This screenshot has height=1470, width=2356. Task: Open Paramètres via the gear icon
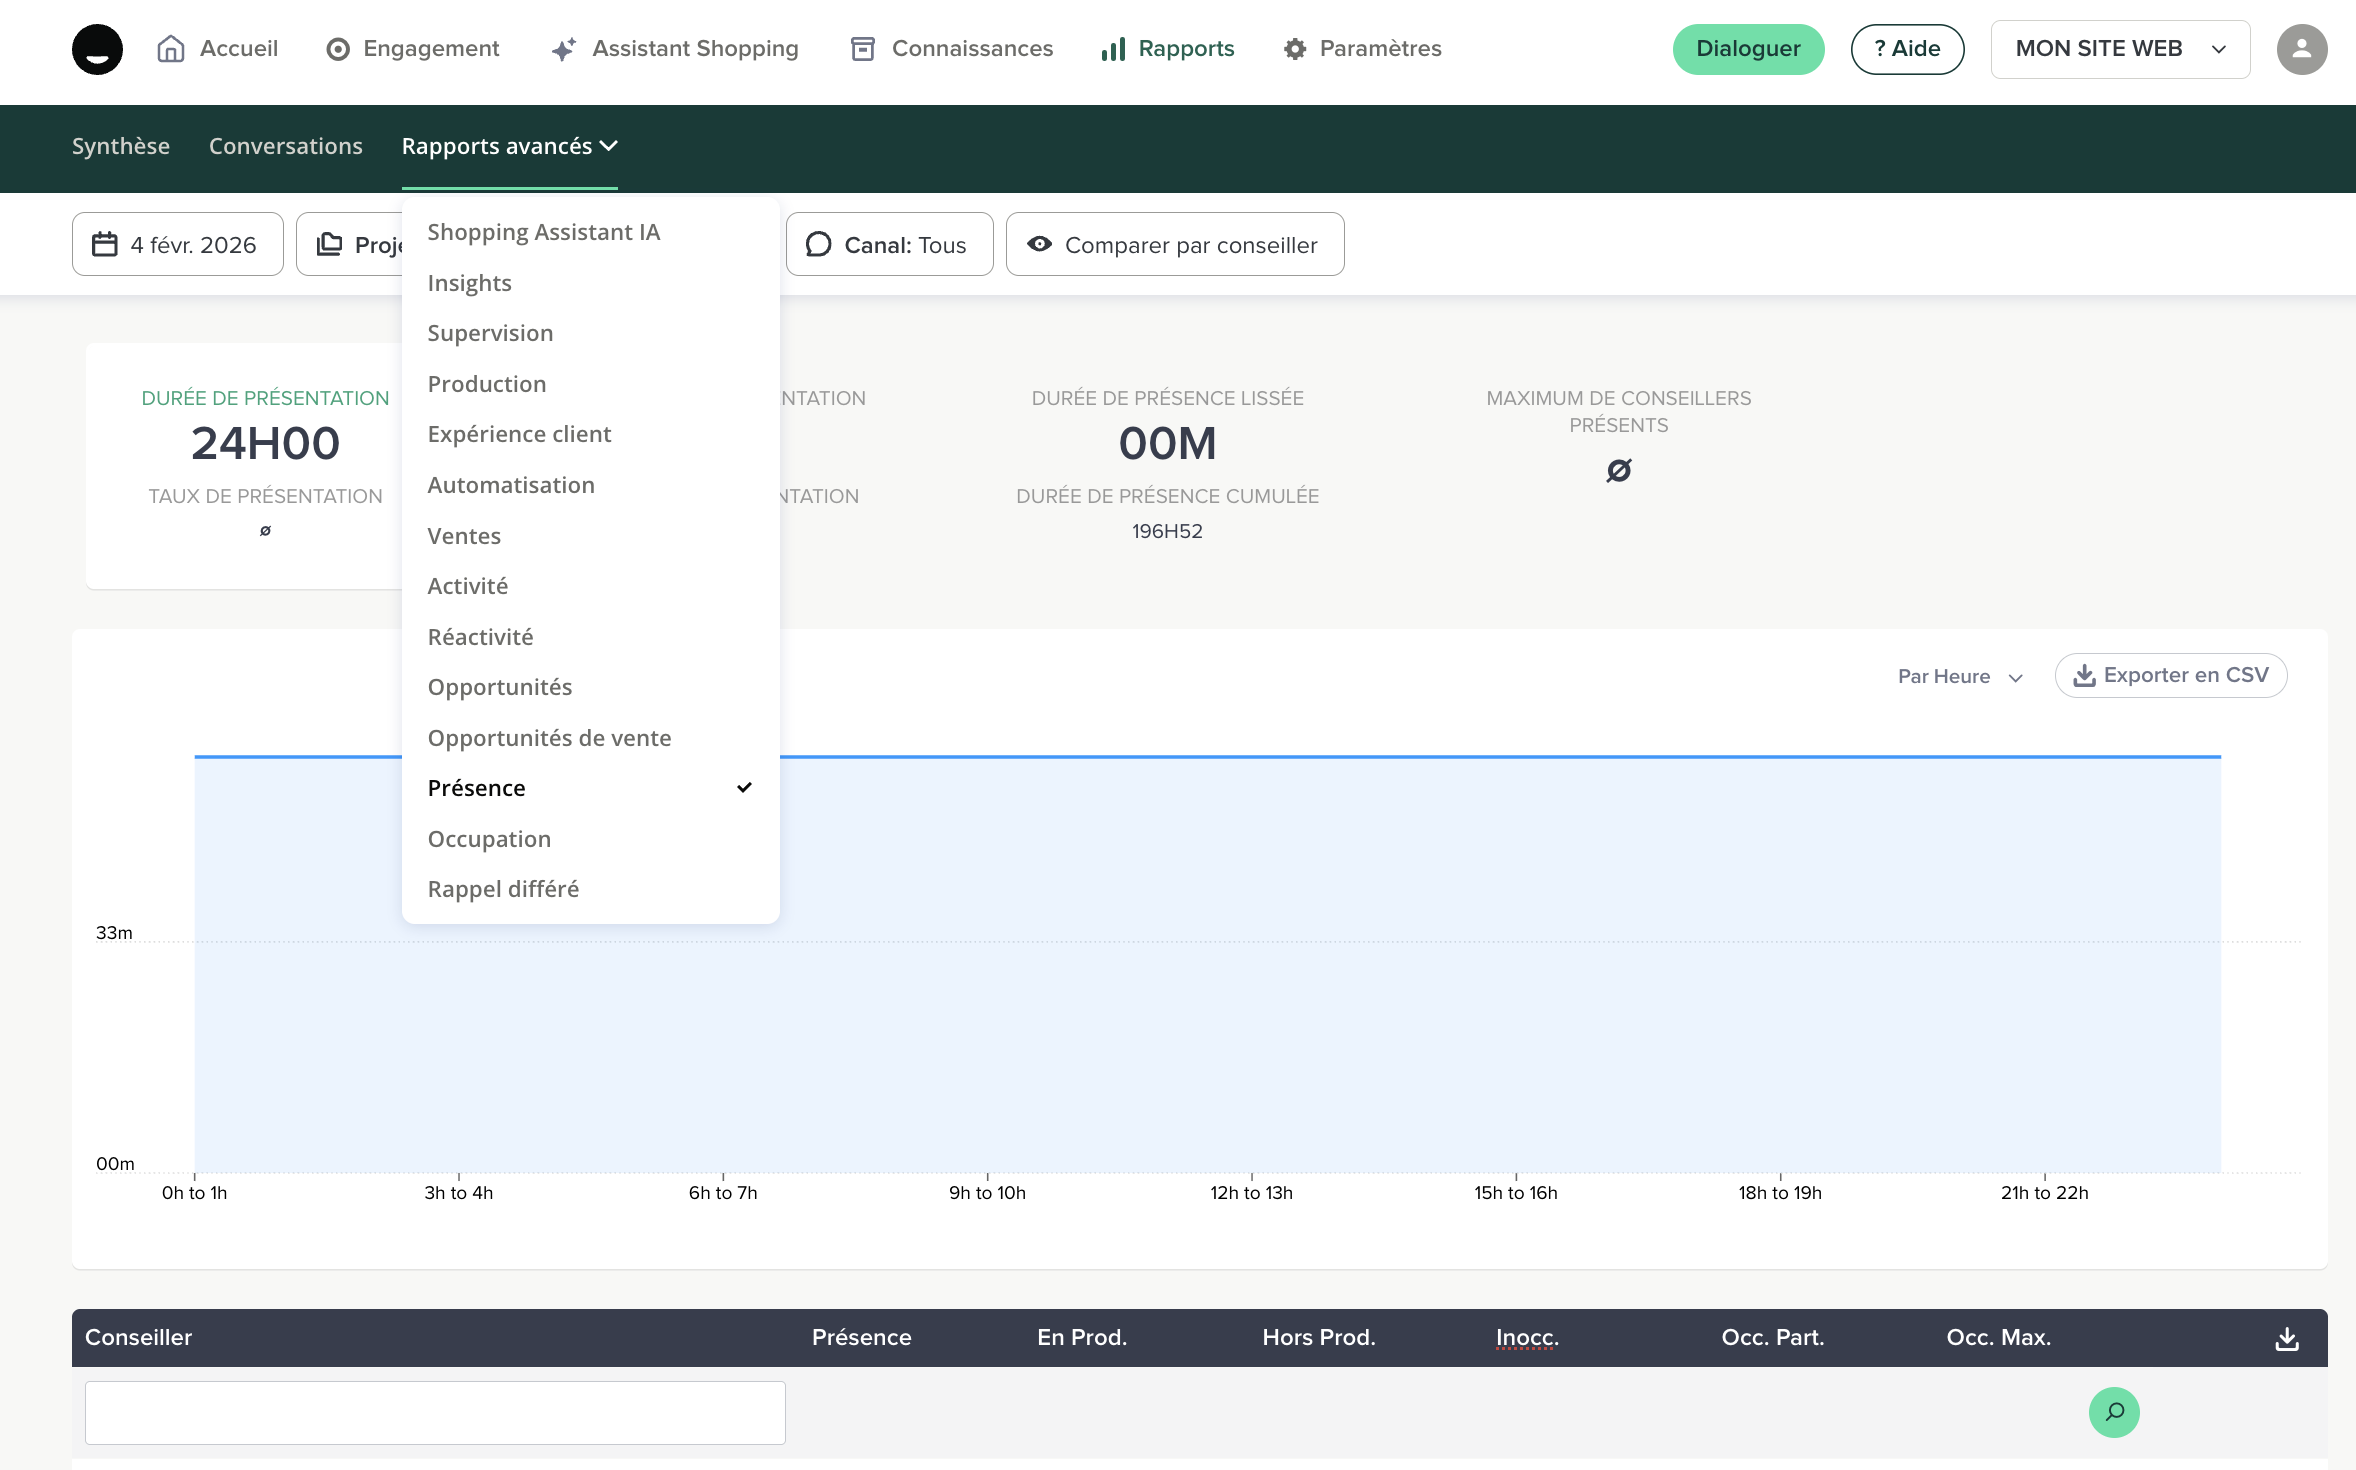[1295, 49]
